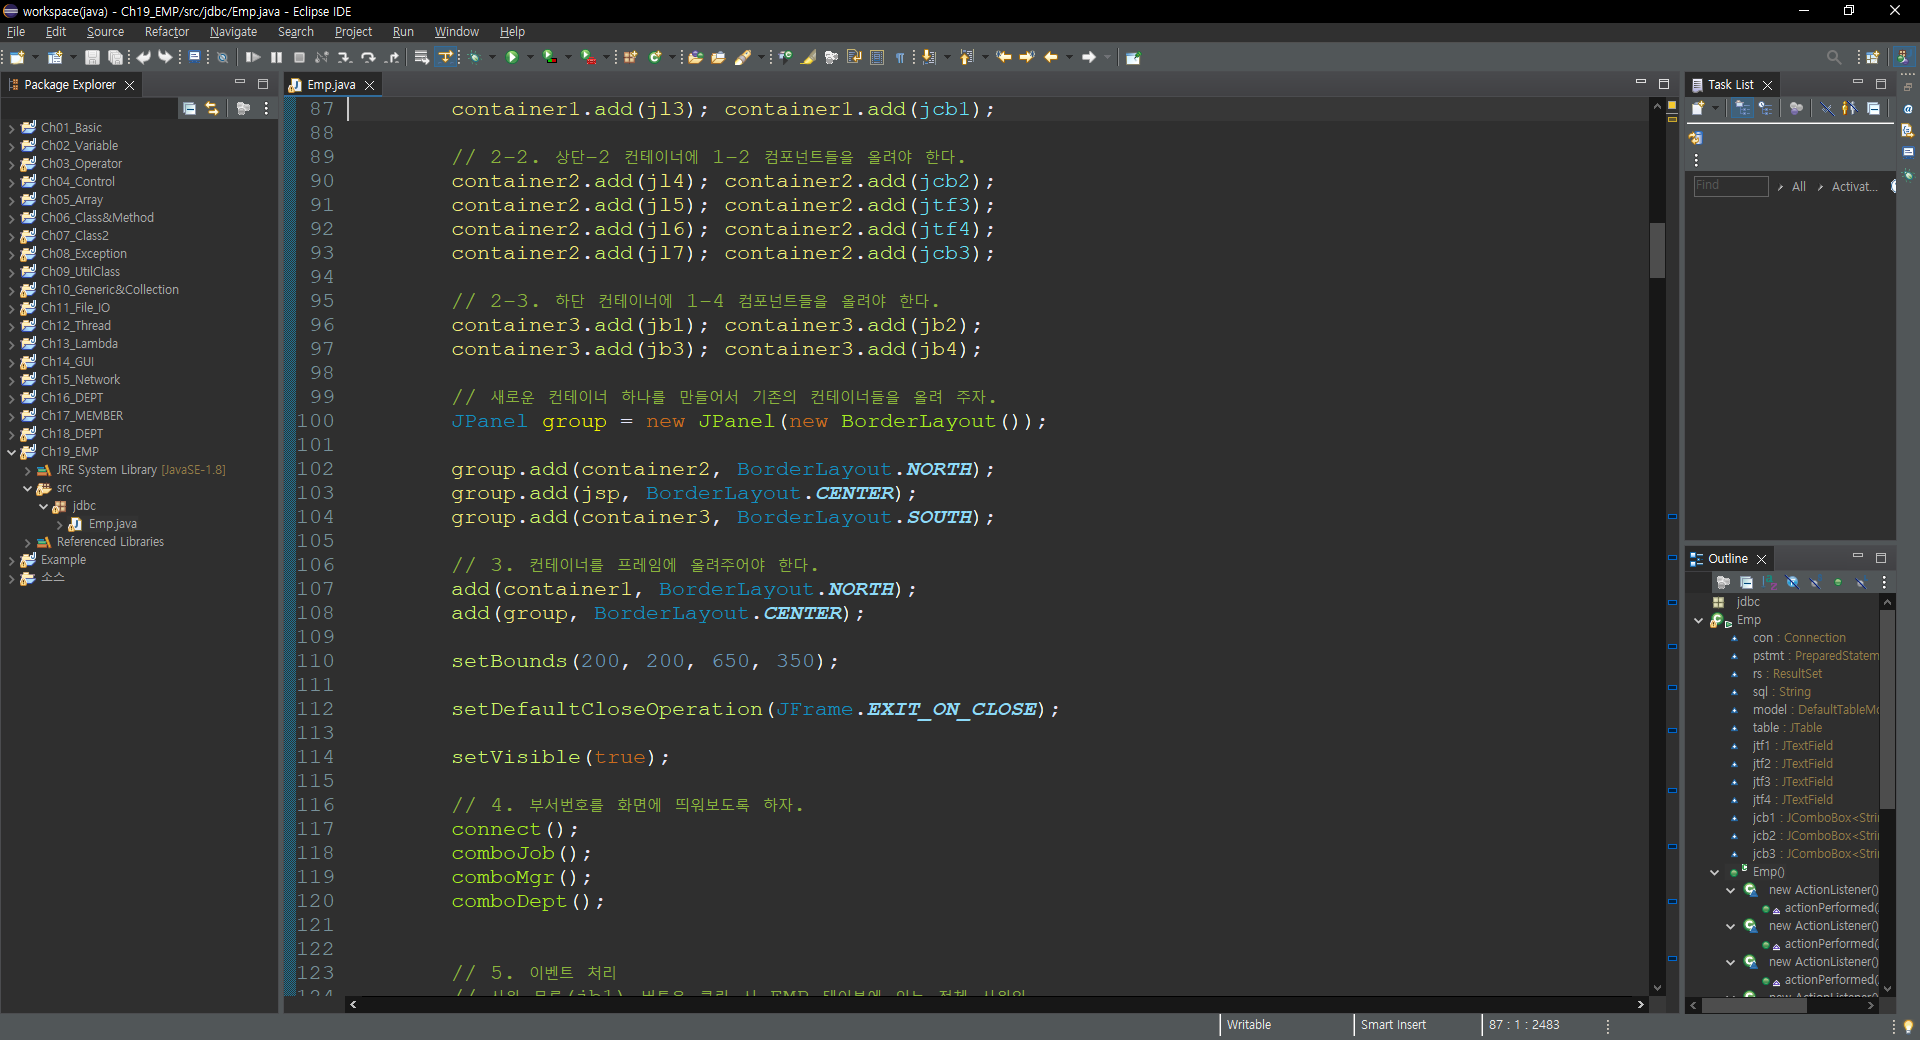The image size is (1920, 1040).
Task: Click the Terminate (stop) debug icon
Action: tap(299, 58)
